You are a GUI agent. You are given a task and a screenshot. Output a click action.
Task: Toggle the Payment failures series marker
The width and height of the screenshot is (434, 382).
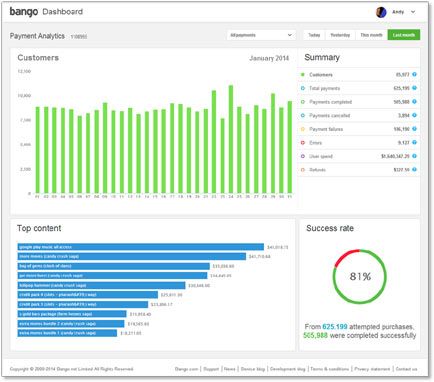303,129
